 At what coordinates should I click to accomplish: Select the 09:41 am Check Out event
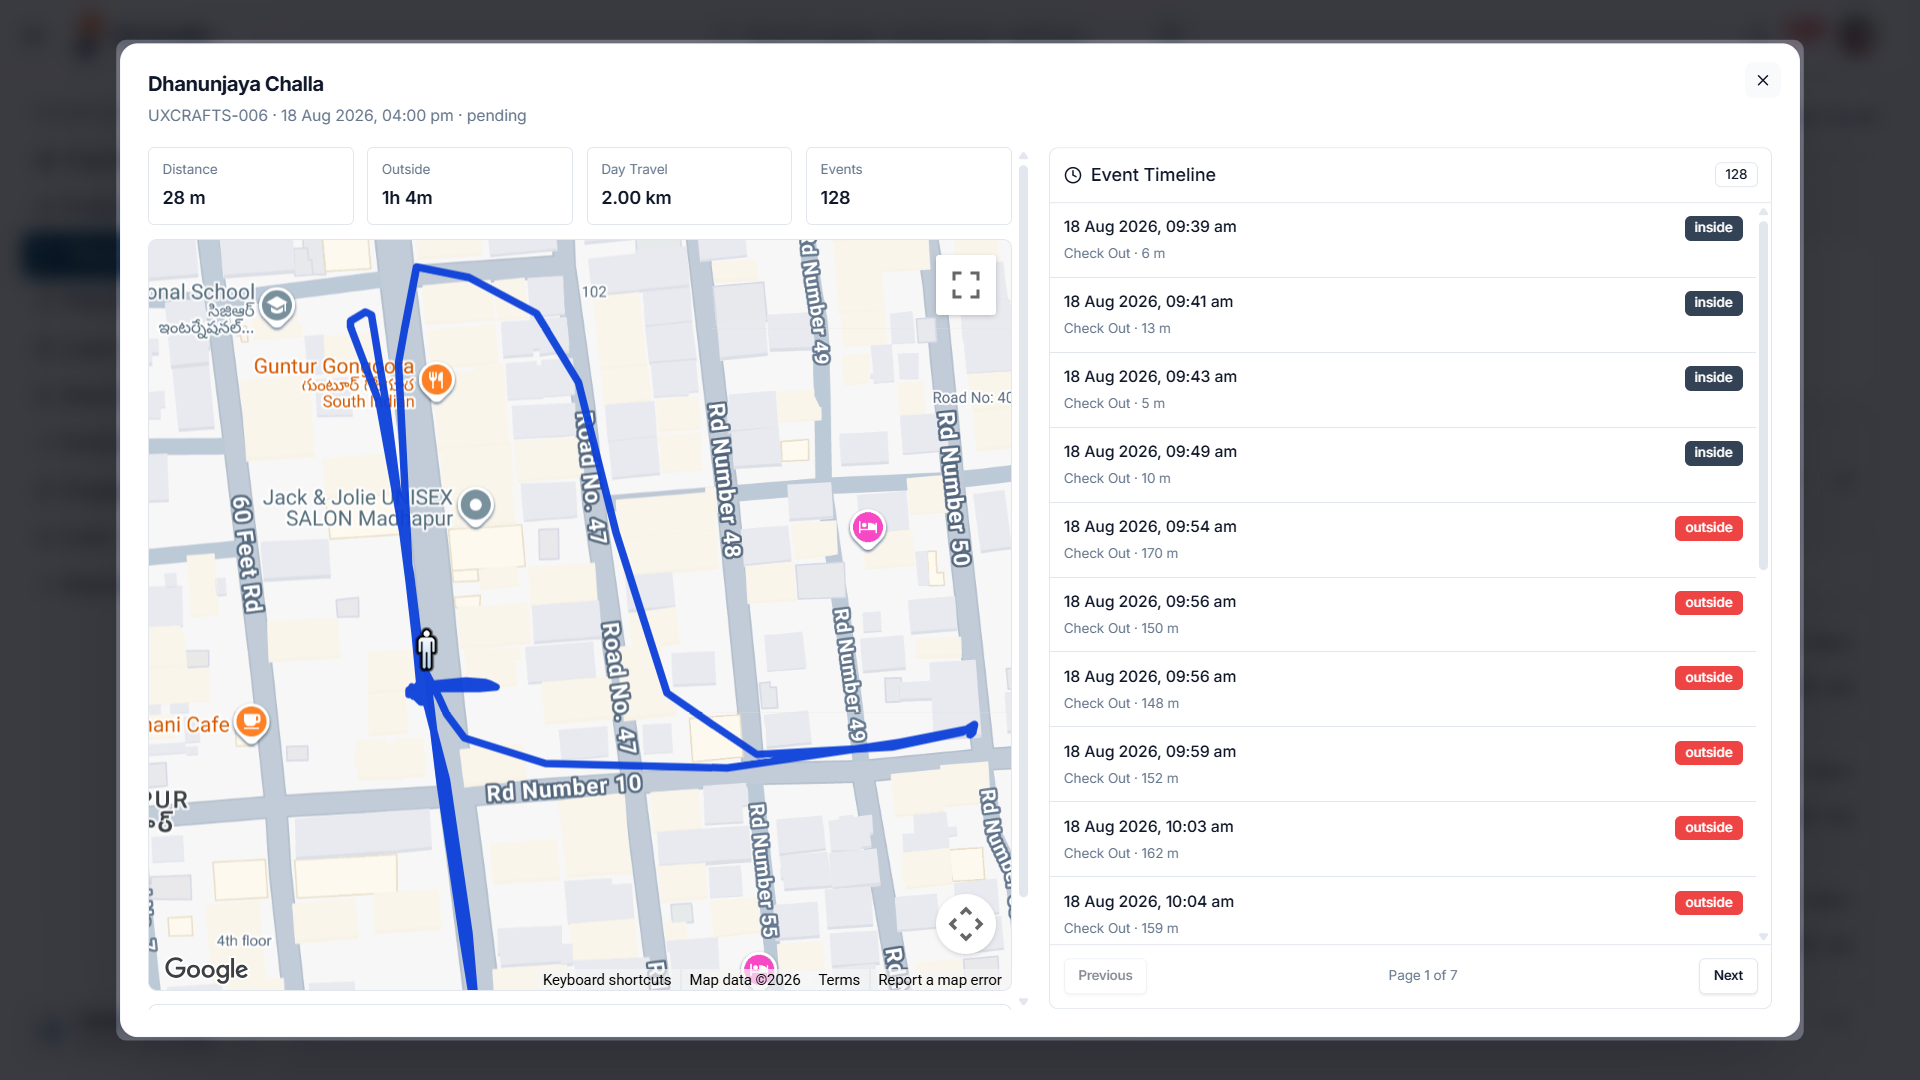click(x=1403, y=315)
